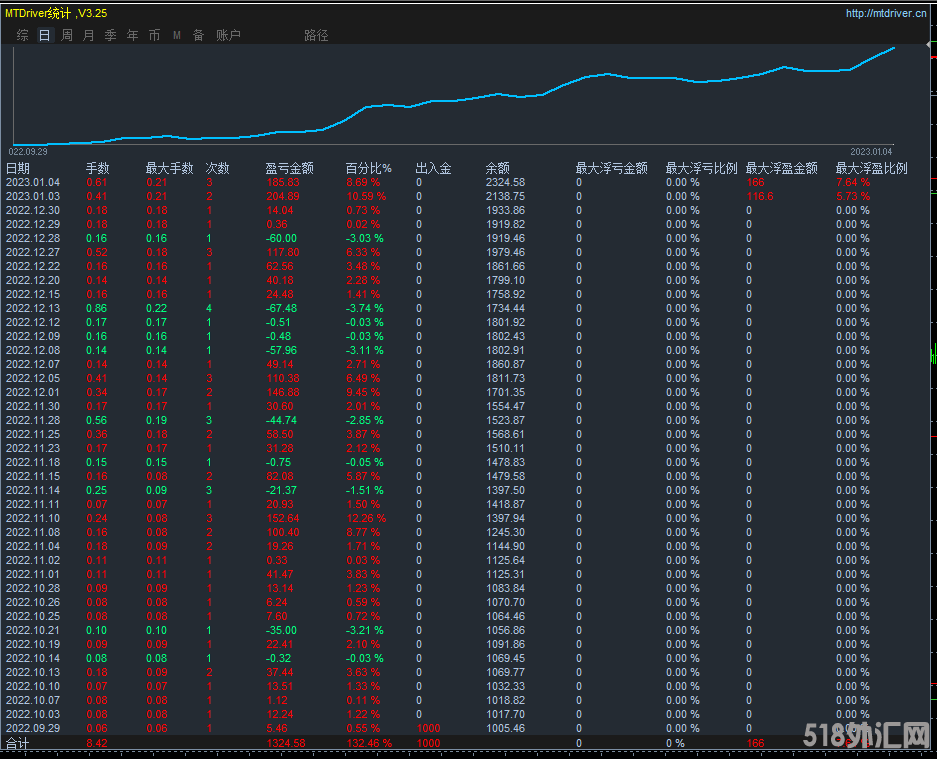Switch to the M tab

click(177, 35)
